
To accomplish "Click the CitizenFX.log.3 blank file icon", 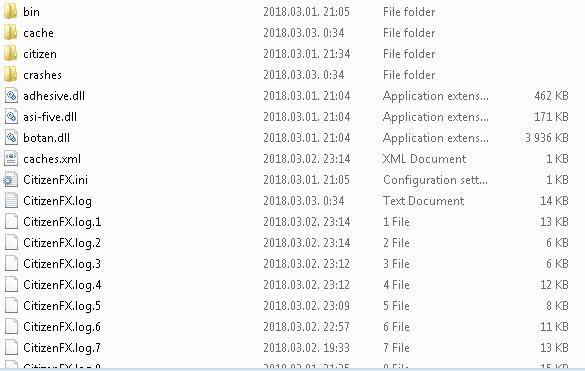I will pos(11,264).
